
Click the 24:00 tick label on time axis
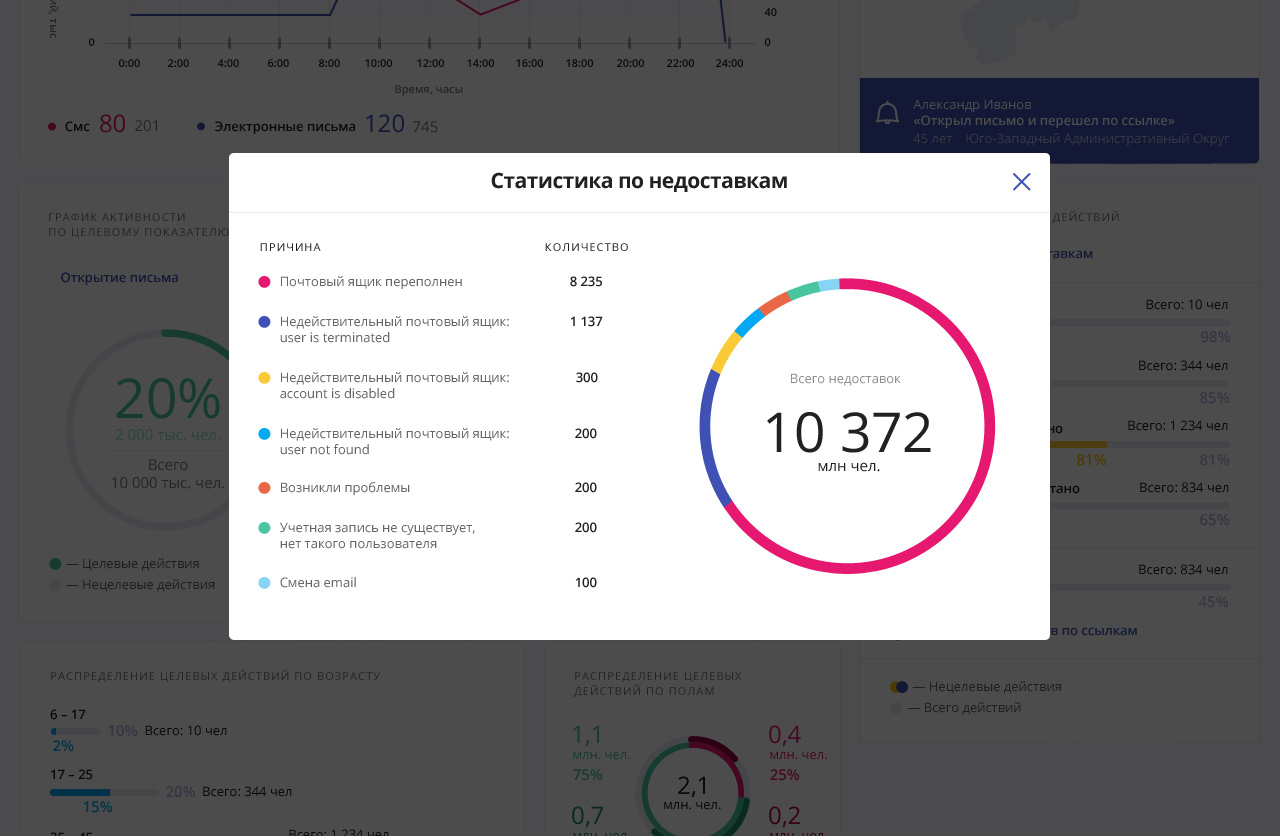(729, 63)
